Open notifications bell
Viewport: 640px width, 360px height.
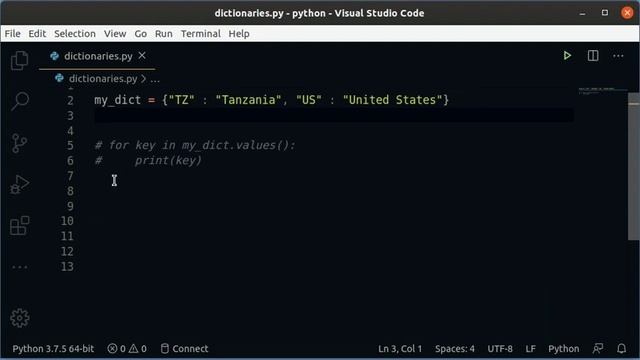621,349
